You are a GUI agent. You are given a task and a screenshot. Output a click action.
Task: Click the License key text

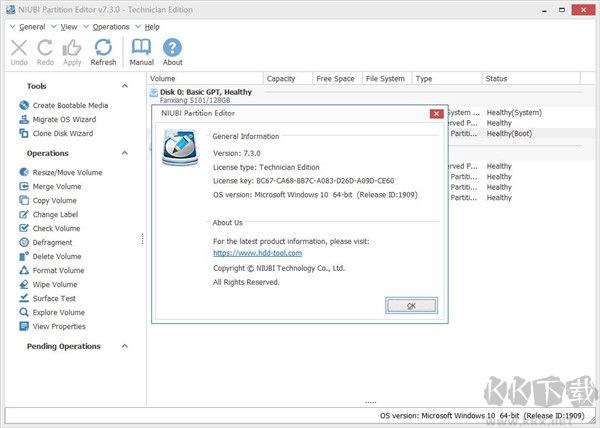point(303,181)
